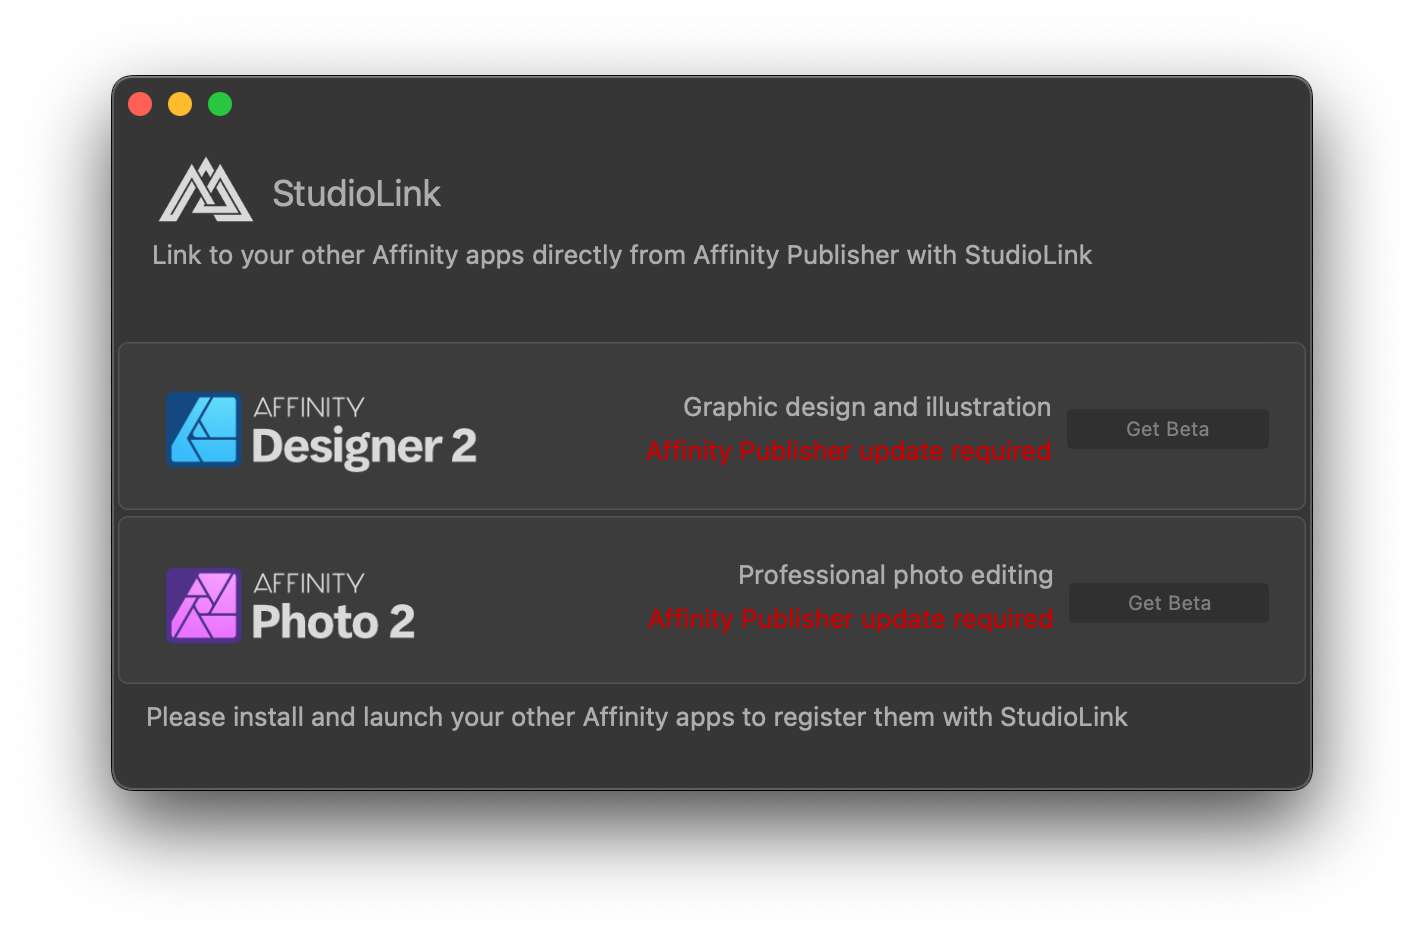Click the 'Photo 2' product name
The height and width of the screenshot is (938, 1424).
click(x=333, y=621)
